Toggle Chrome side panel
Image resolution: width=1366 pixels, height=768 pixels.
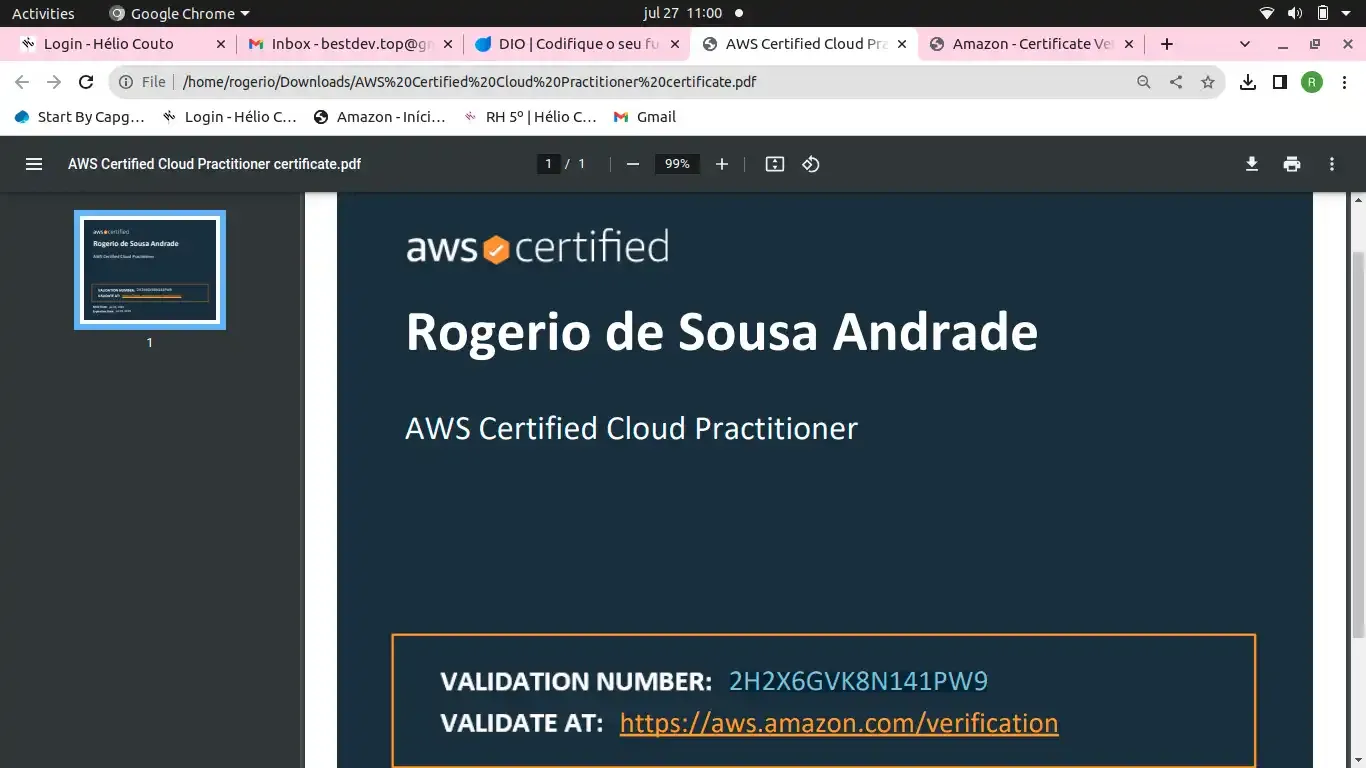click(x=1280, y=82)
